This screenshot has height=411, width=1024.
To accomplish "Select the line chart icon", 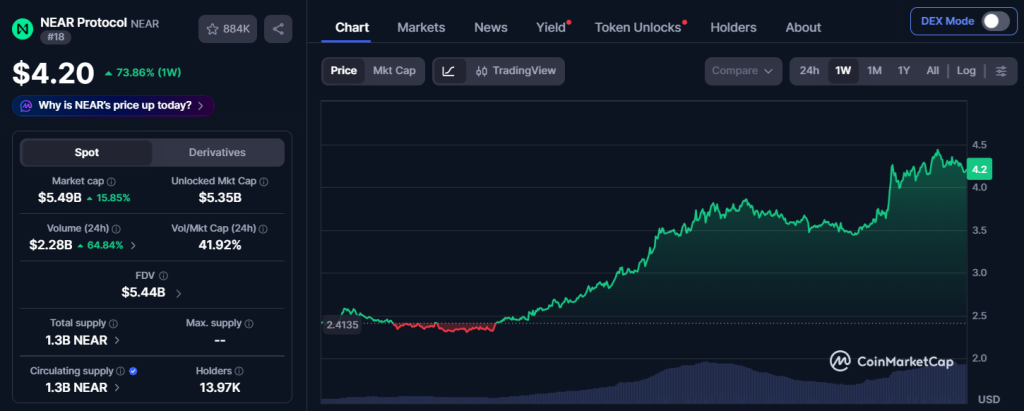I will (449, 71).
